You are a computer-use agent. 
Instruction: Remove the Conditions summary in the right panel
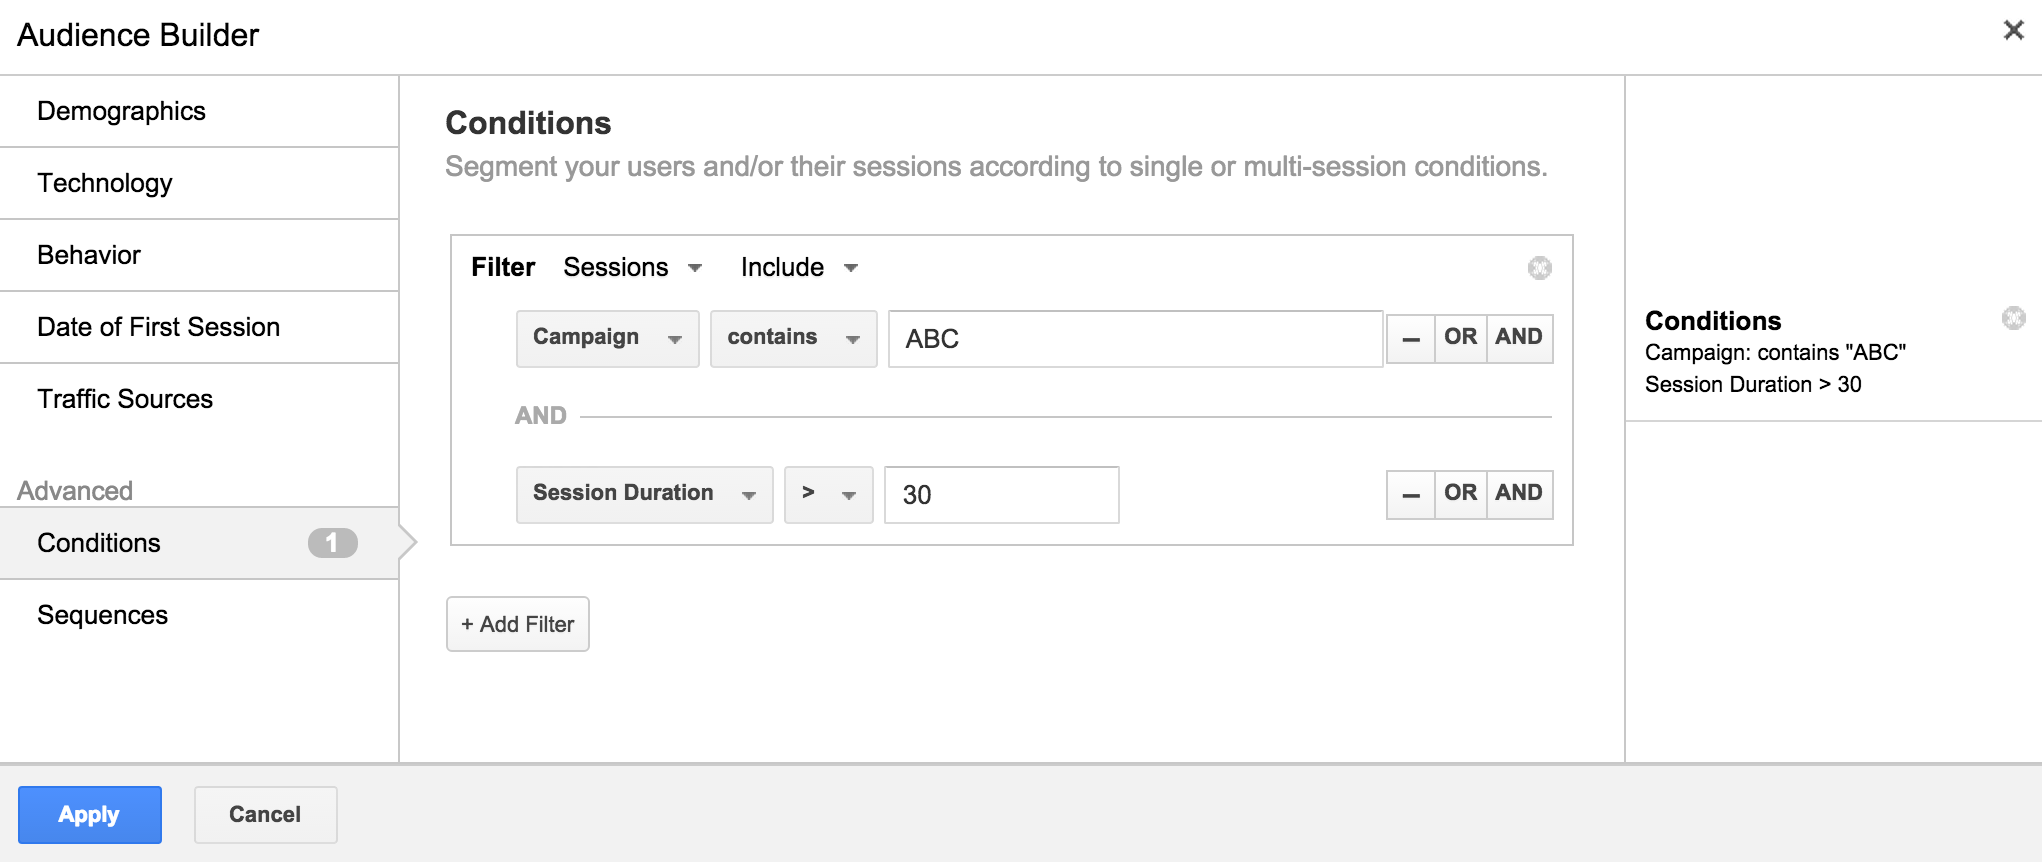(x=2013, y=318)
